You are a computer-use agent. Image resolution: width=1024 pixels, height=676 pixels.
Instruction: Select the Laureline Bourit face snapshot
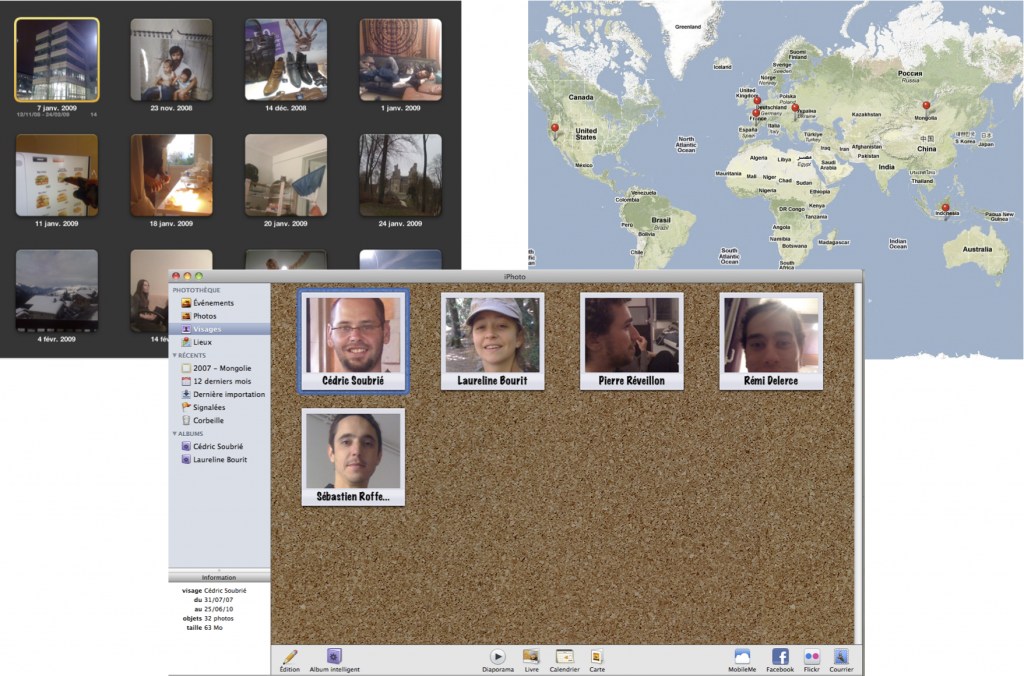tap(492, 342)
